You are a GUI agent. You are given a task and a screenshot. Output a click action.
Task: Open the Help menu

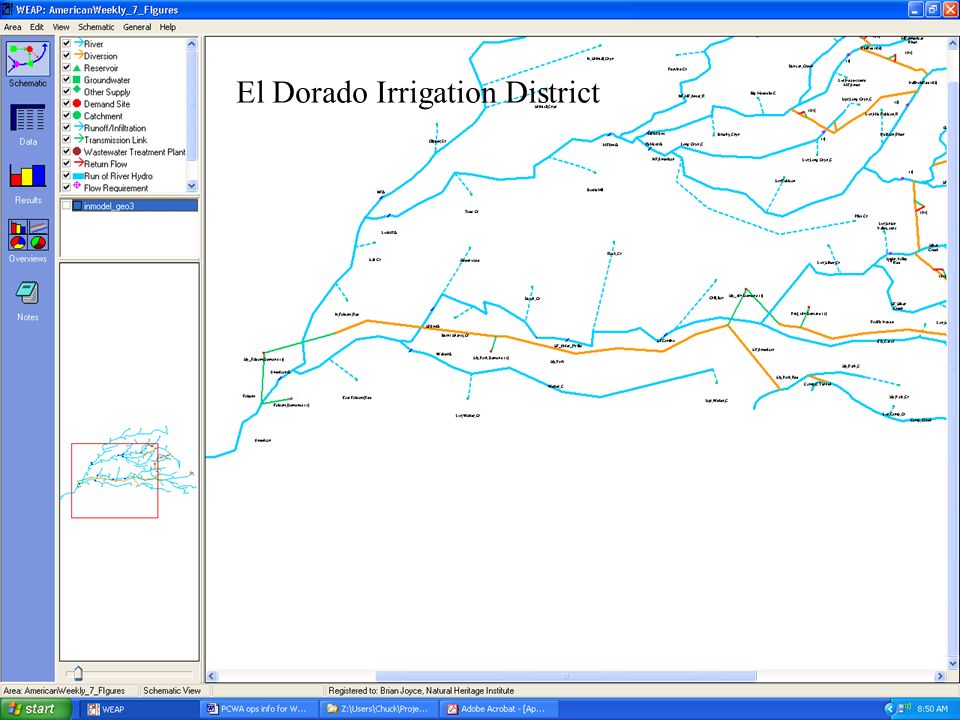tap(167, 27)
